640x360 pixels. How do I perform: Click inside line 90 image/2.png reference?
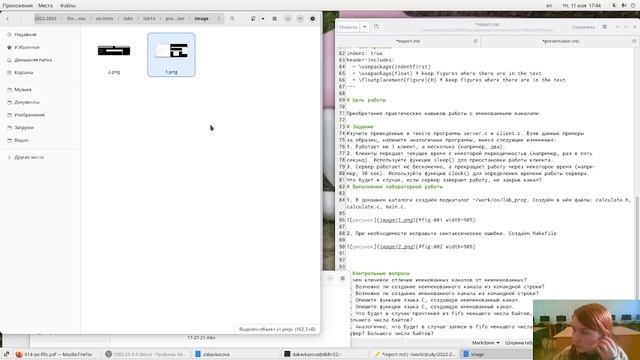396,247
